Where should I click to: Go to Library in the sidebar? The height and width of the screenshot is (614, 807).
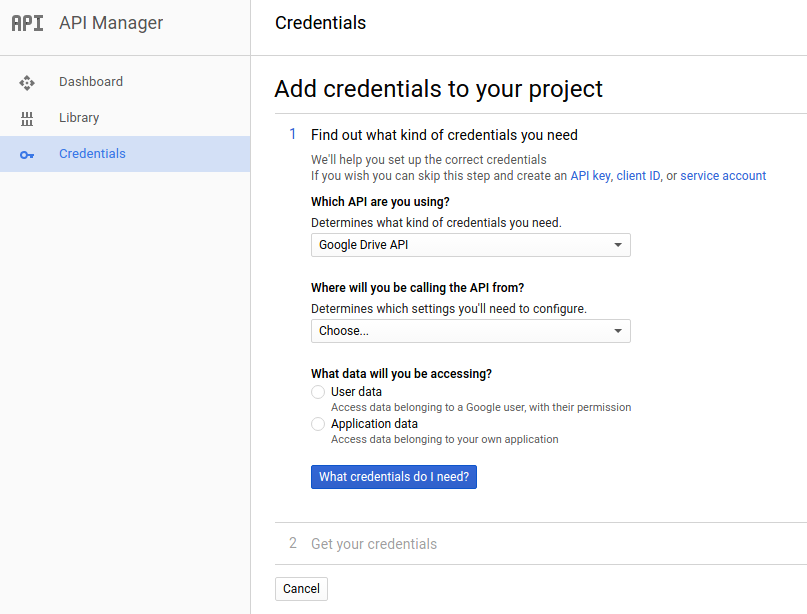[x=79, y=118]
